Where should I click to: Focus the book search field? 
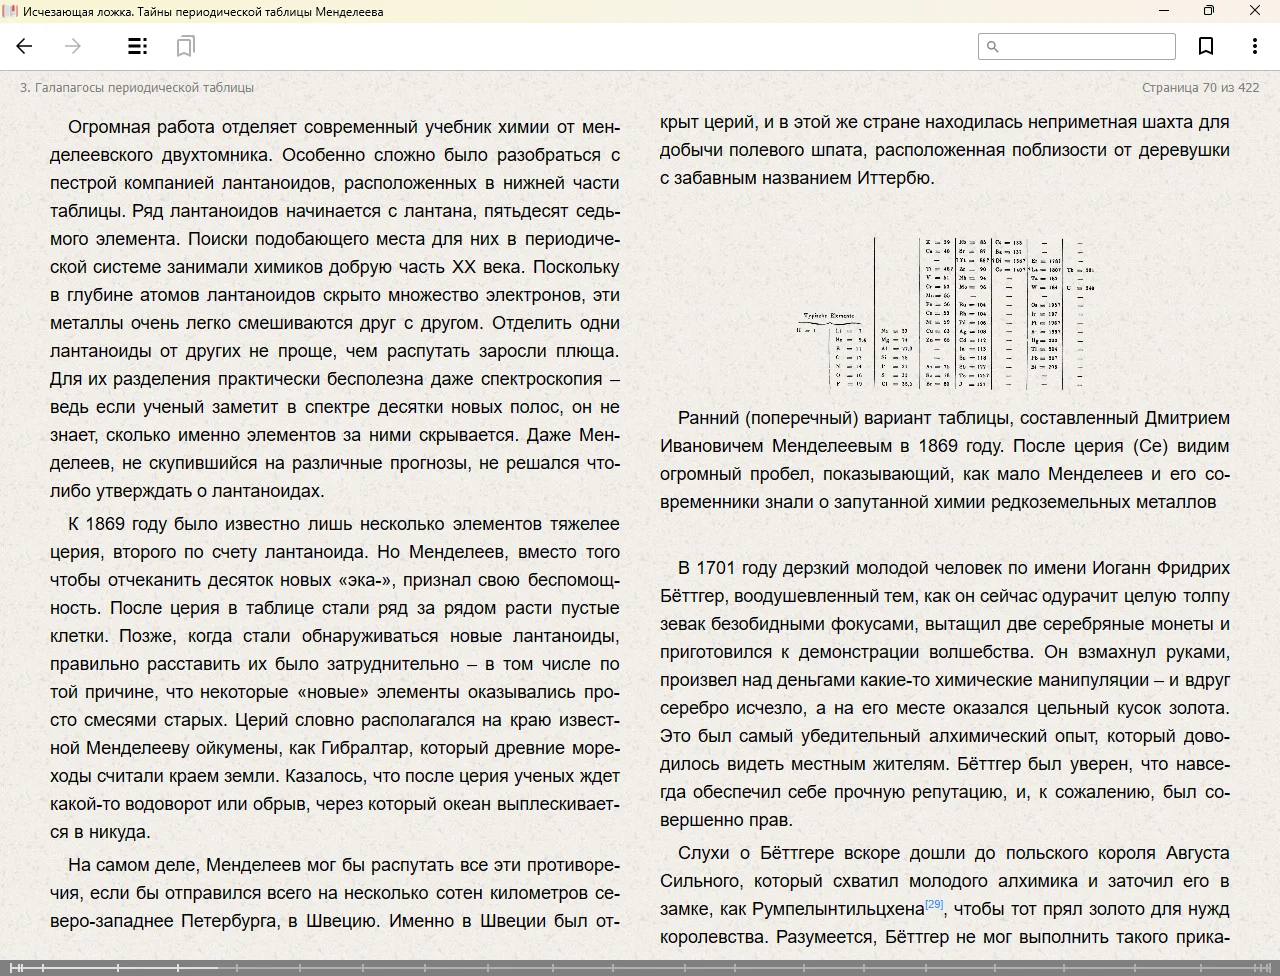(x=1086, y=46)
